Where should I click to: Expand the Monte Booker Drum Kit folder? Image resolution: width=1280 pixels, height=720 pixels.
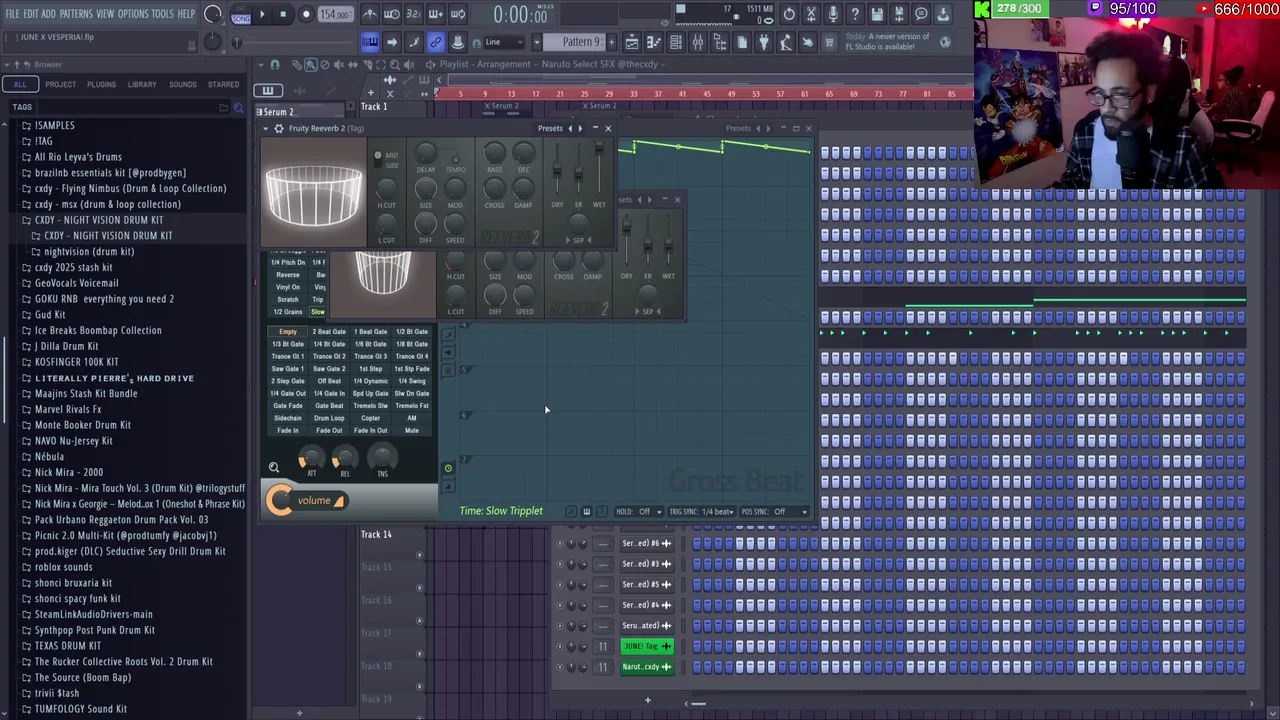83,425
